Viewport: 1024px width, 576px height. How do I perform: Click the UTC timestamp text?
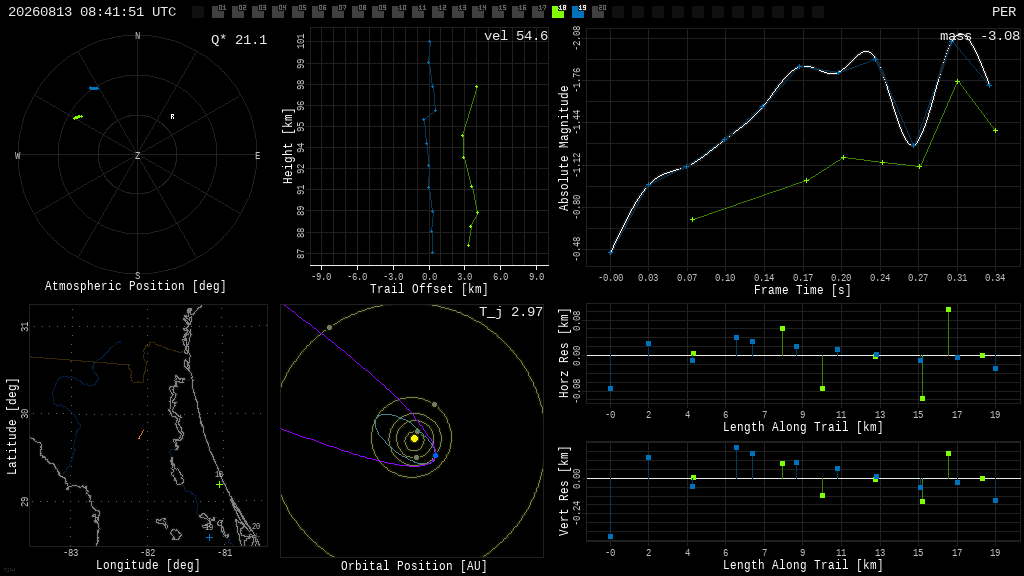[x=92, y=12]
